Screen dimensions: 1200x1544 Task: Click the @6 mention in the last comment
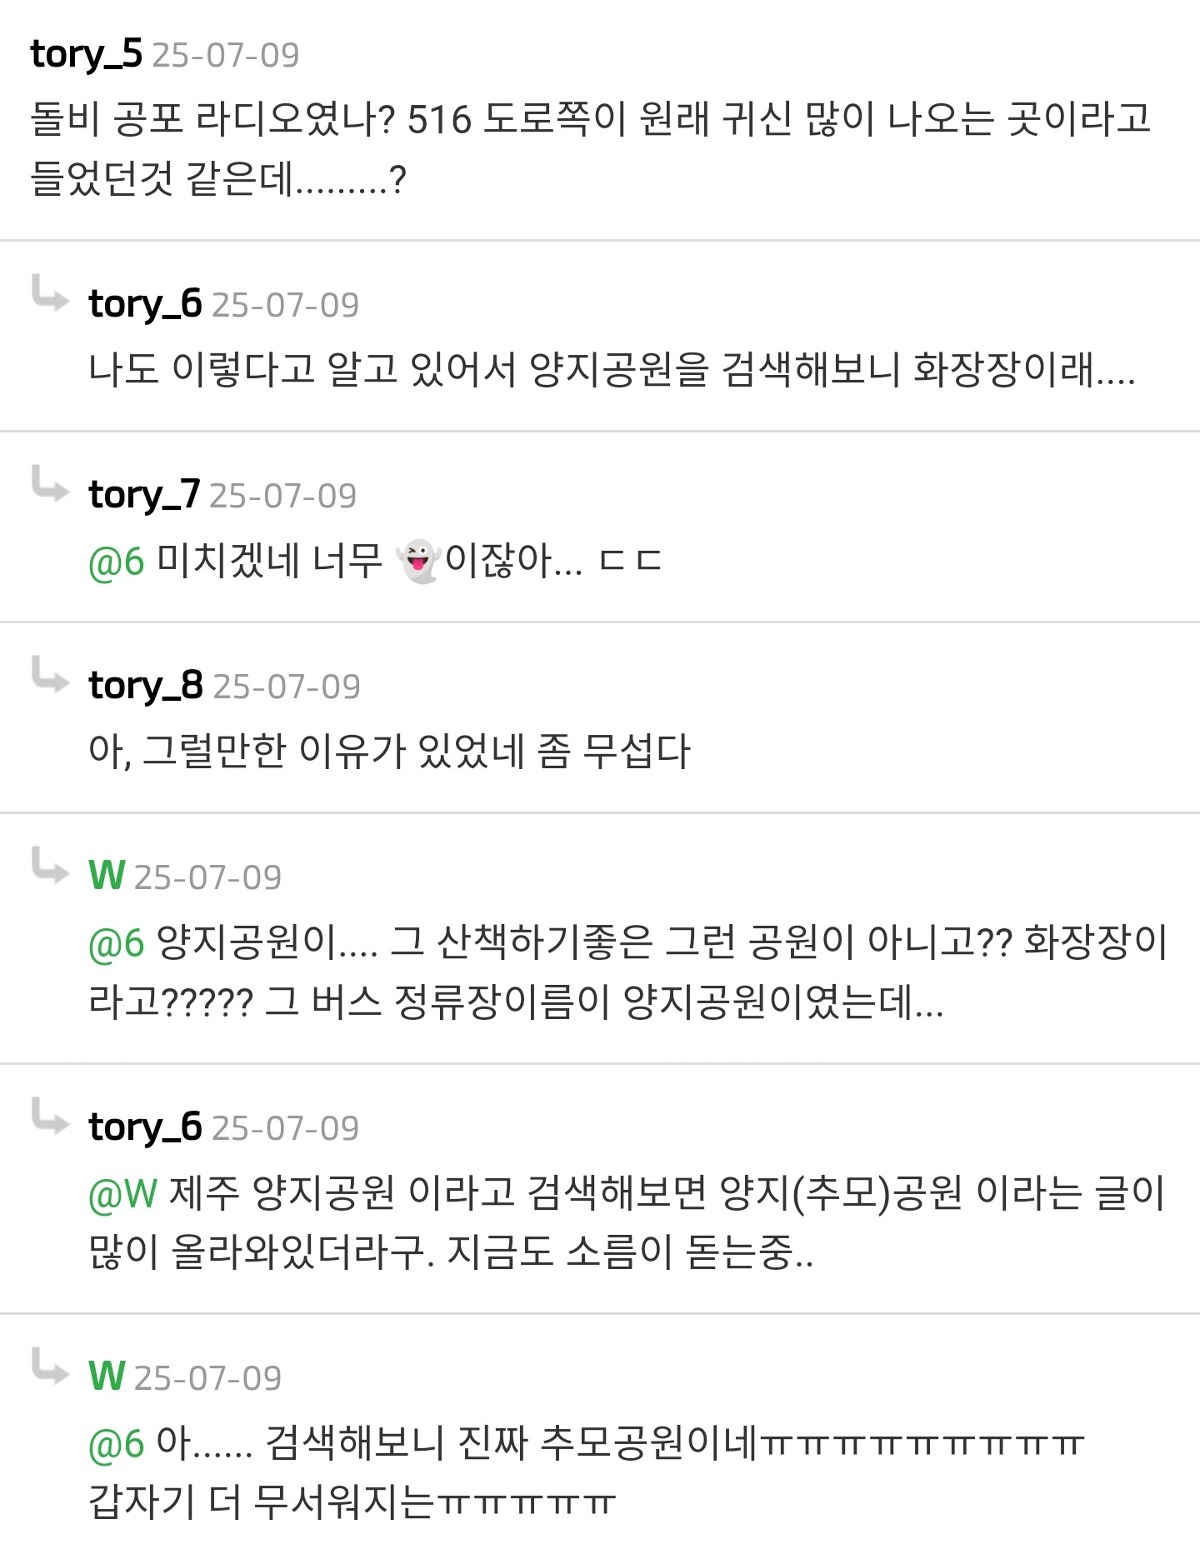point(116,1443)
